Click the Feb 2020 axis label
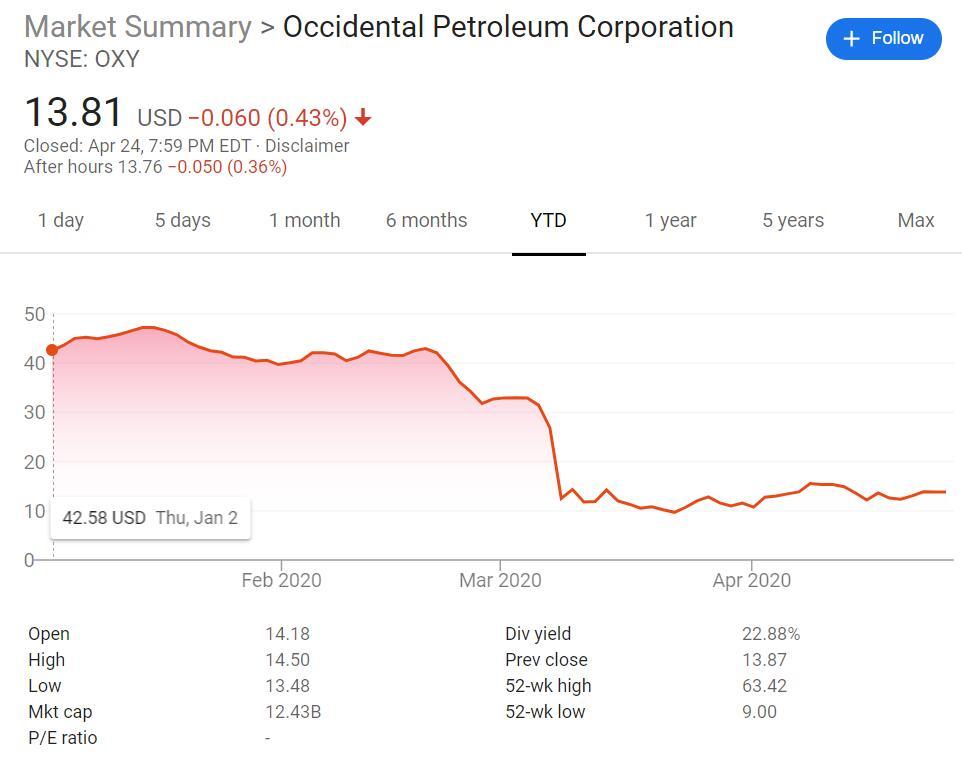Screen dimensions: 962x763 tap(281, 580)
